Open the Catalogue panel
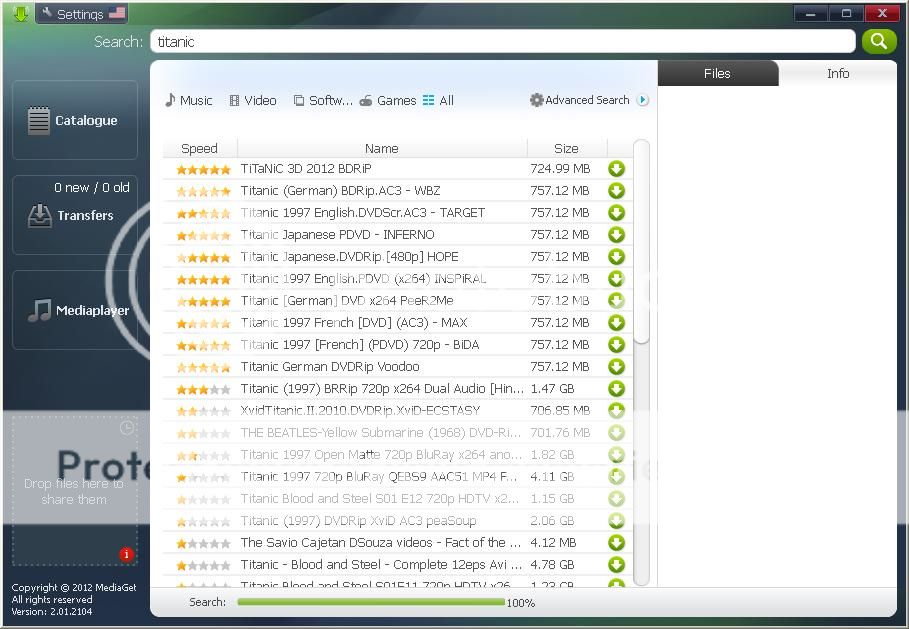This screenshot has height=629, width=909. 75,120
